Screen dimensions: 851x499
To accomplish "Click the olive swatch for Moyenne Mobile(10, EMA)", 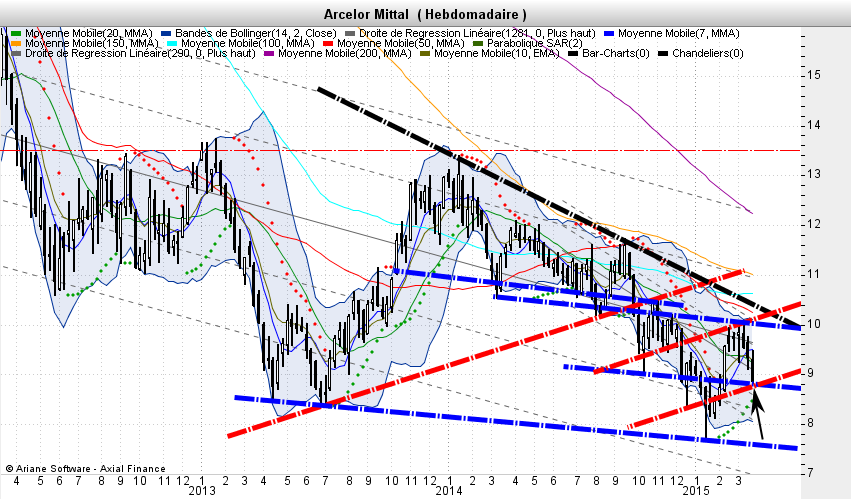I will coord(424,54).
